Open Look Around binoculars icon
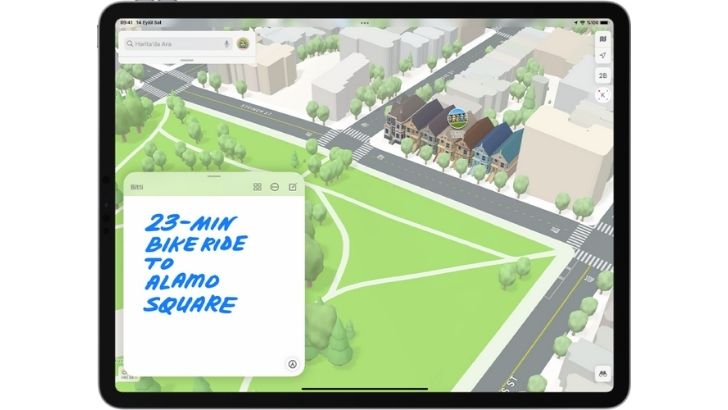 (x=602, y=372)
